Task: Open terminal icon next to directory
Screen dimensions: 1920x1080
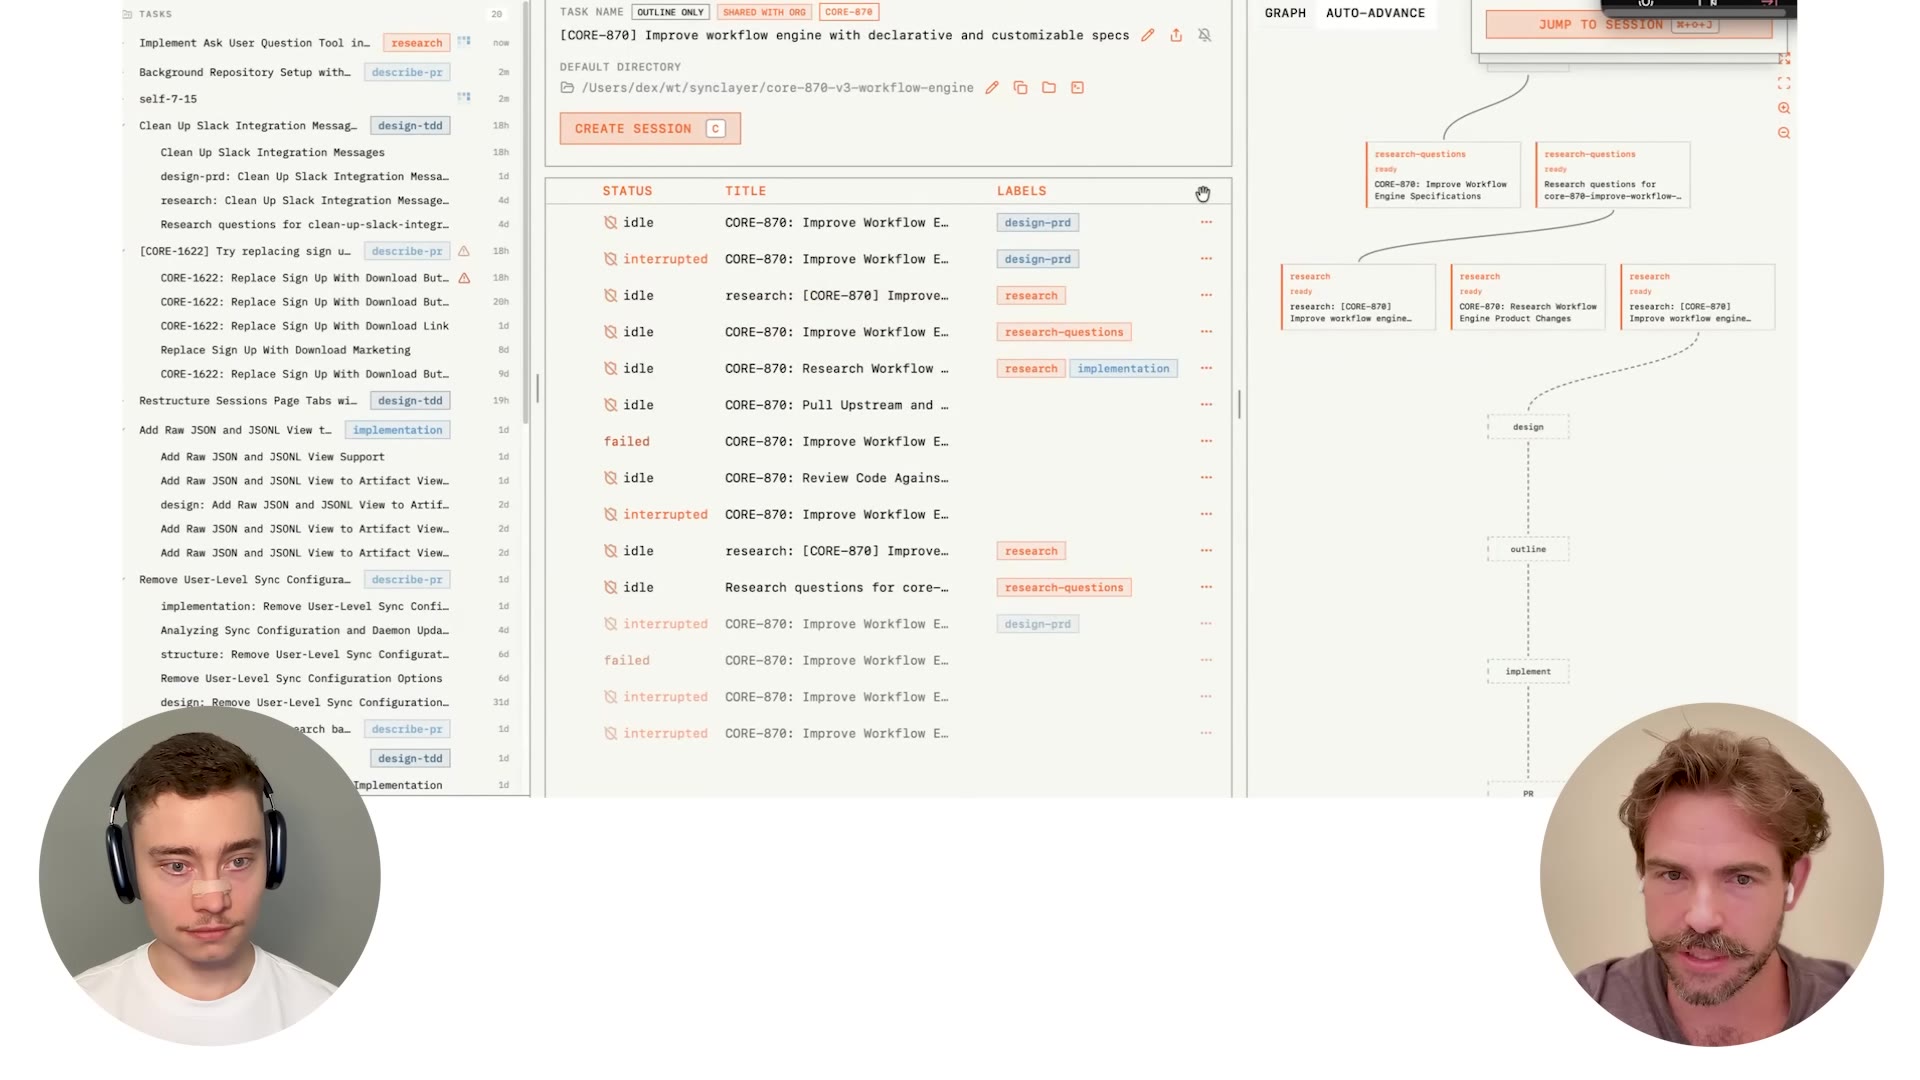Action: [1078, 88]
